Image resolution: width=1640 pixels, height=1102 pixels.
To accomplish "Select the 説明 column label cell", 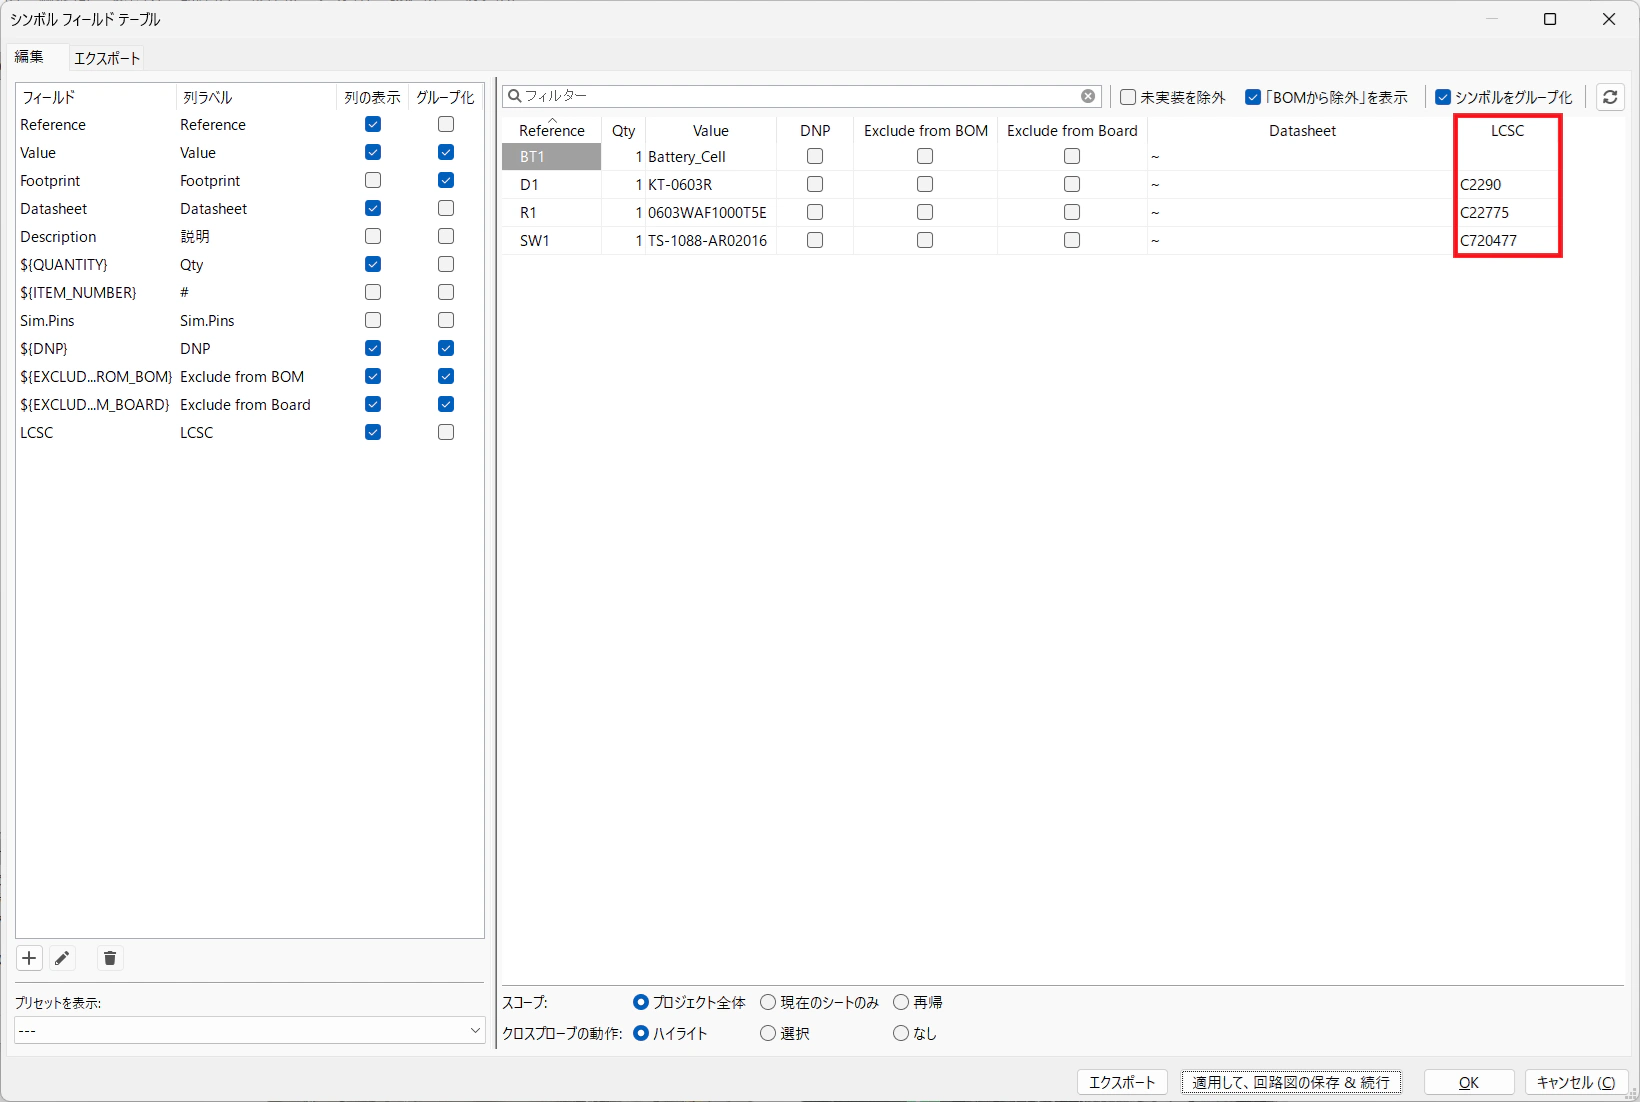I will click(x=256, y=236).
